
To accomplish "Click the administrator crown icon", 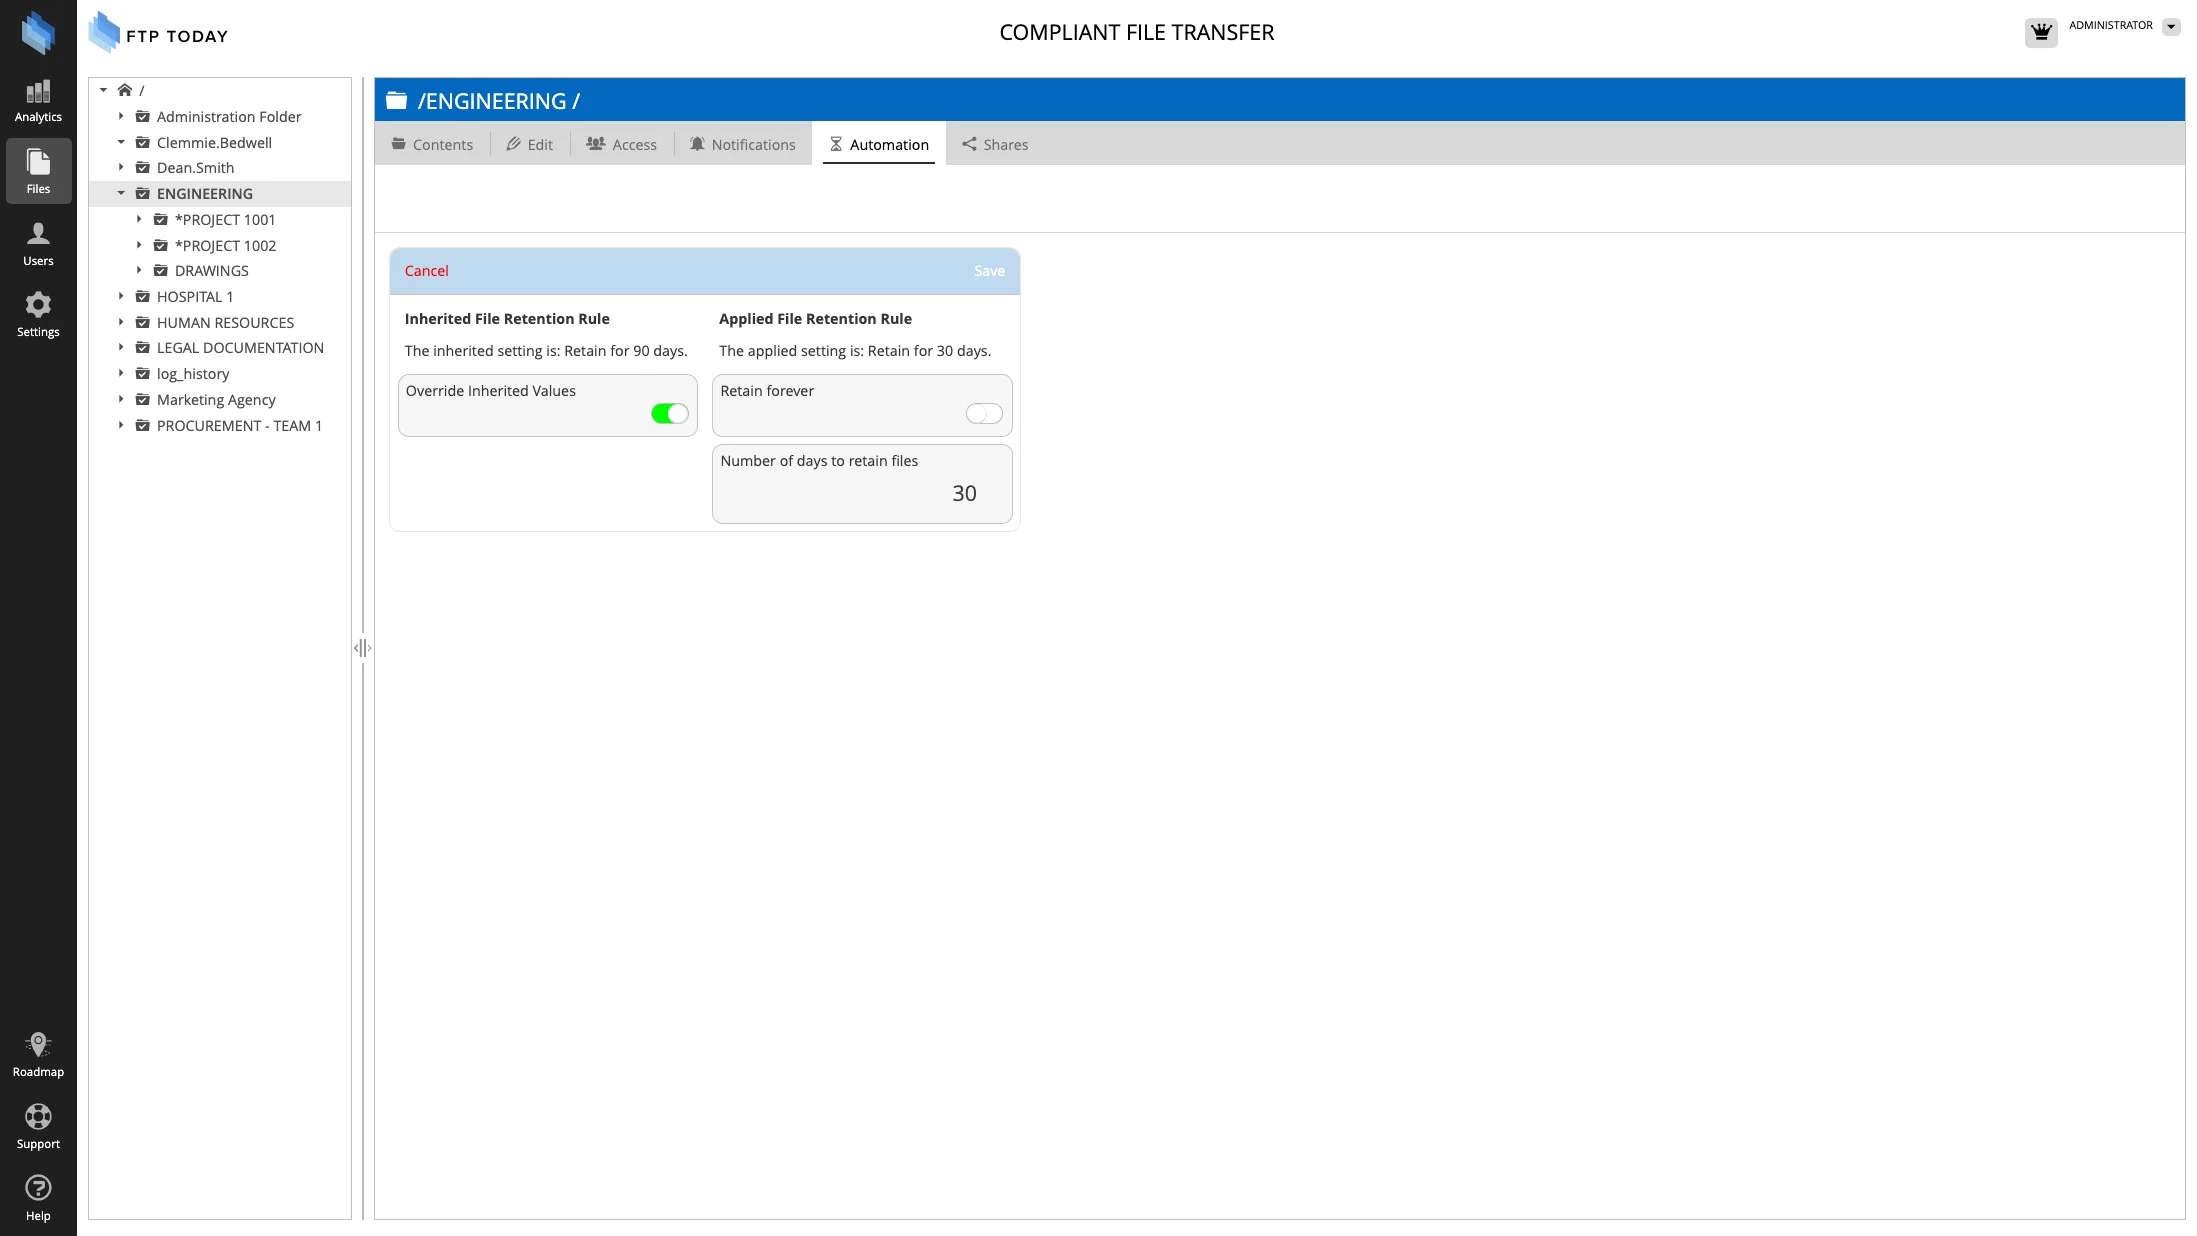I will coord(2040,32).
